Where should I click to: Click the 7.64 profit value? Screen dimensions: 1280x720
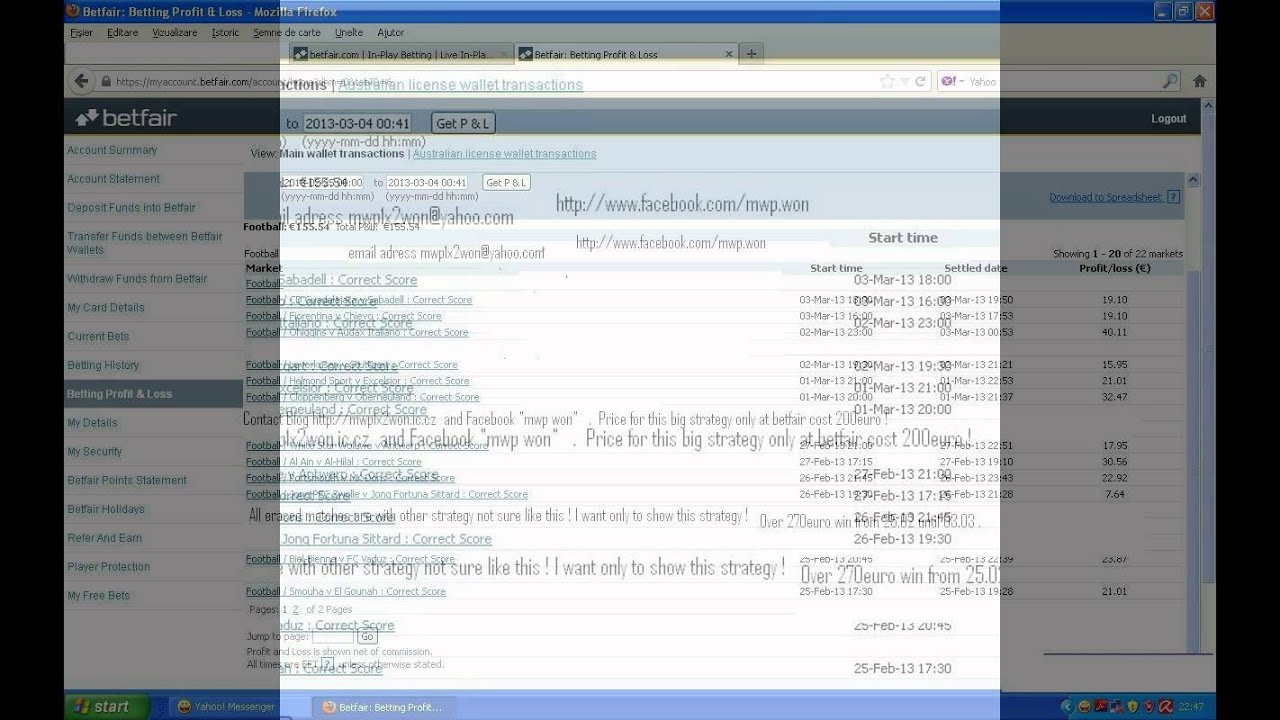click(x=1115, y=494)
